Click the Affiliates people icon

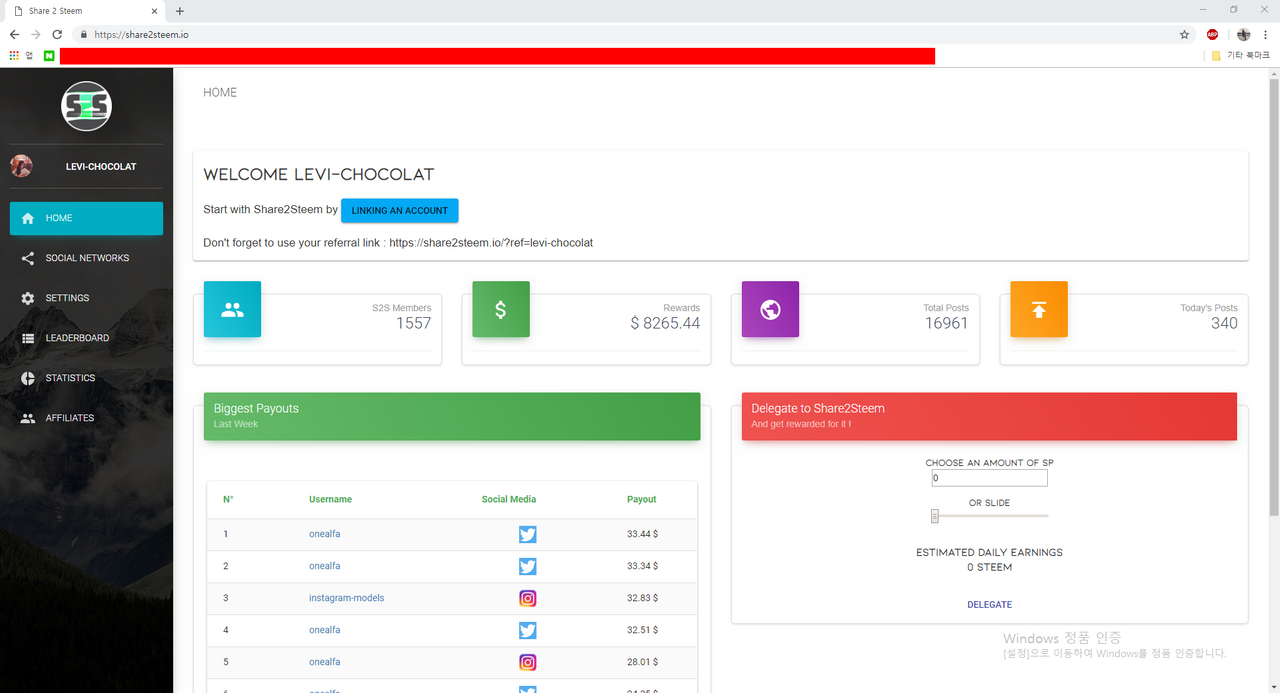[27, 418]
